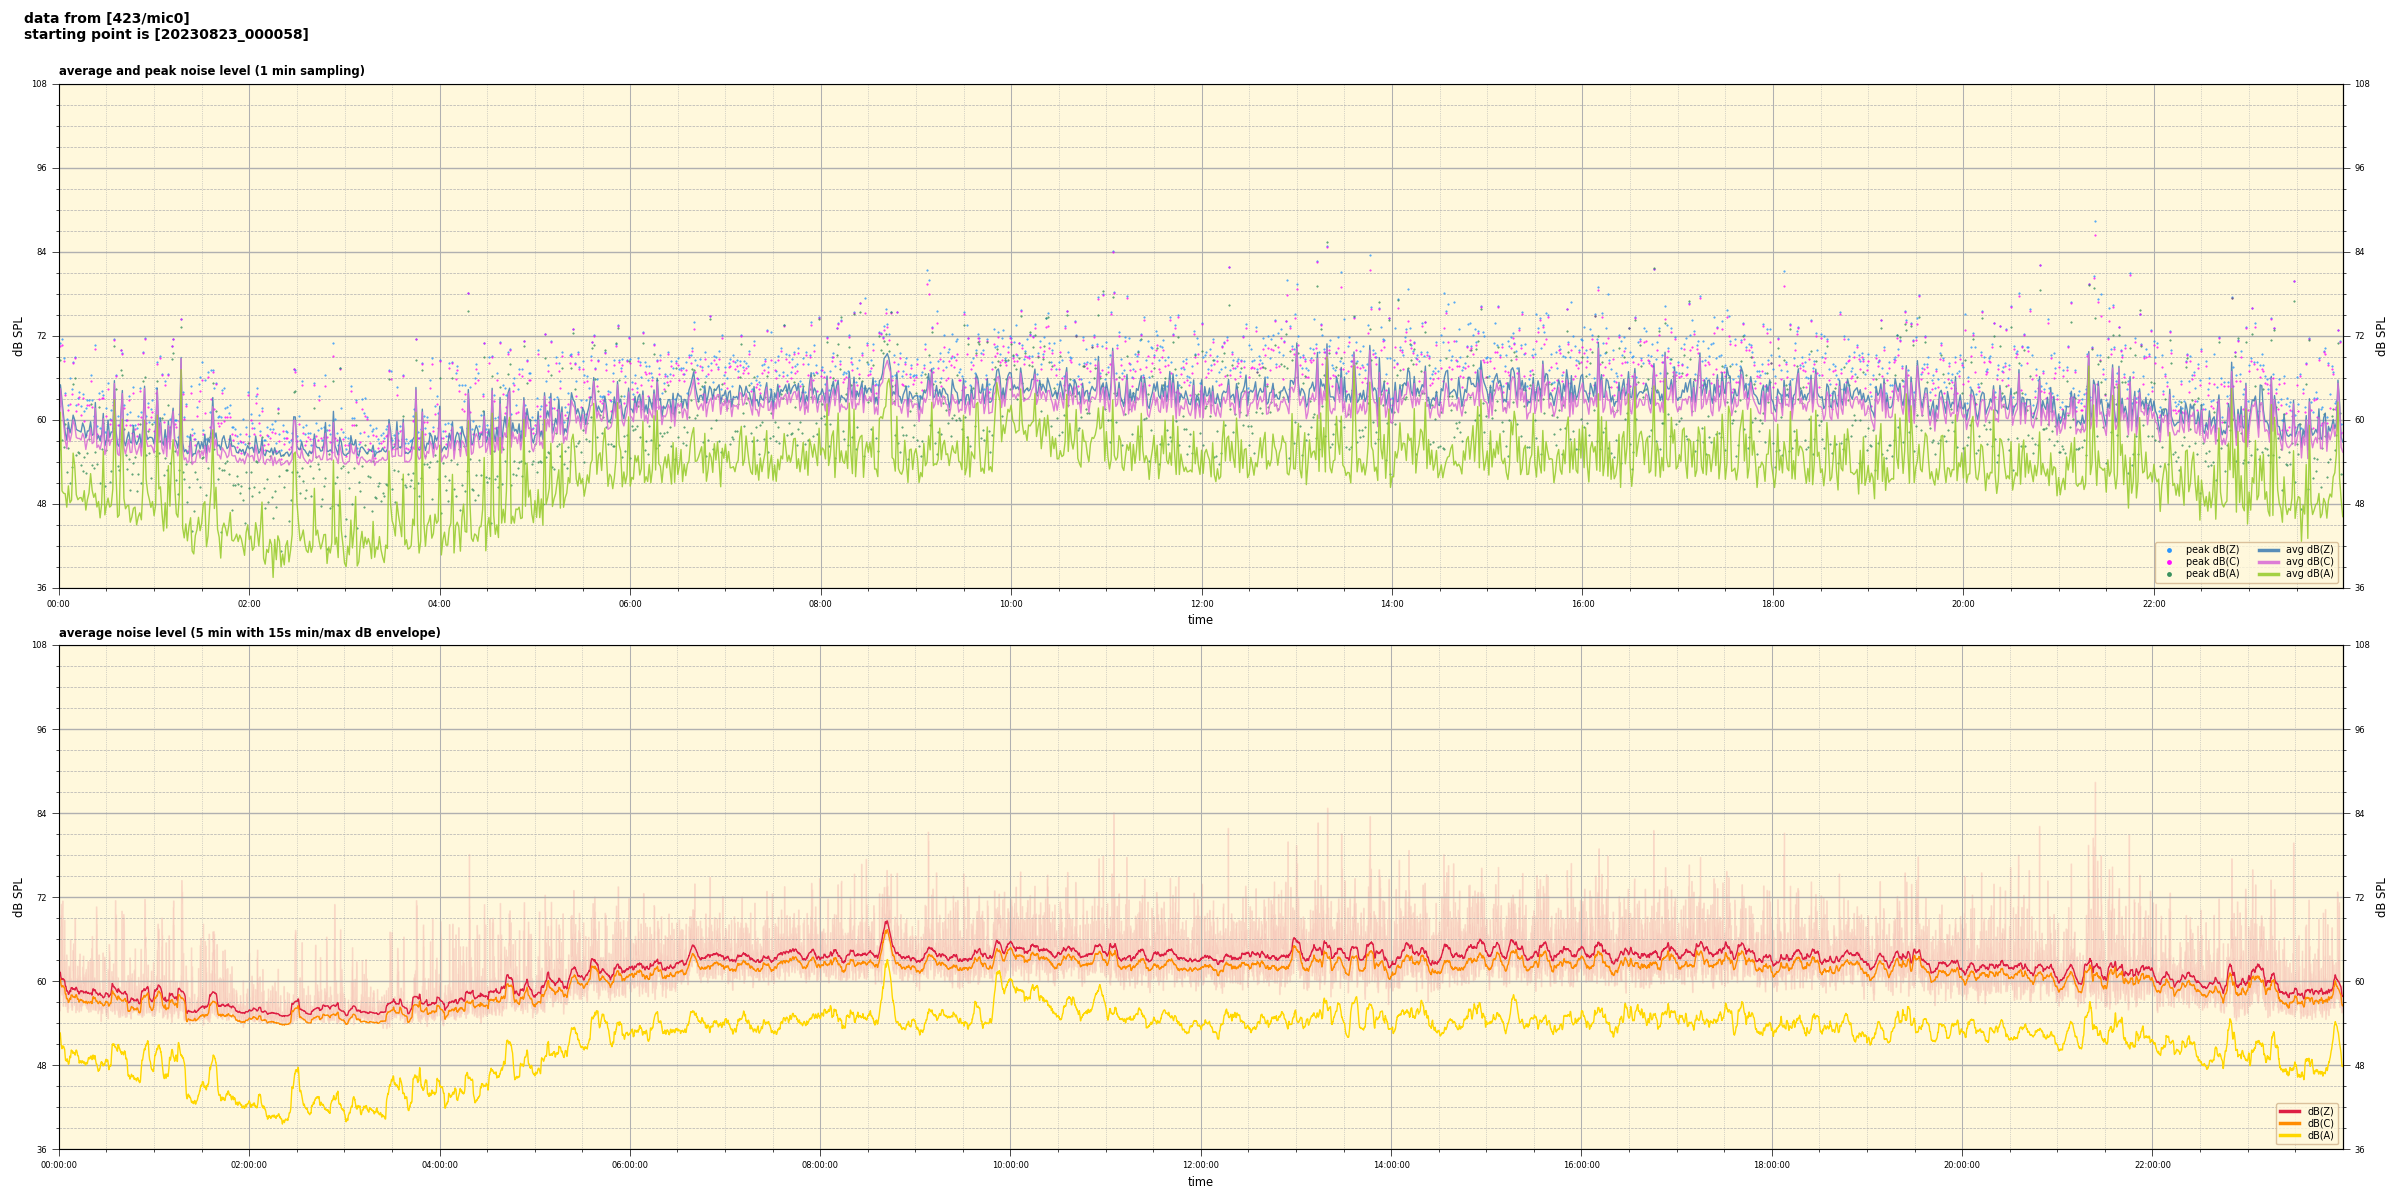Image resolution: width=2400 pixels, height=1200 pixels.
Task: Select the avg dB(C) pink legend line
Action: coord(2269,562)
